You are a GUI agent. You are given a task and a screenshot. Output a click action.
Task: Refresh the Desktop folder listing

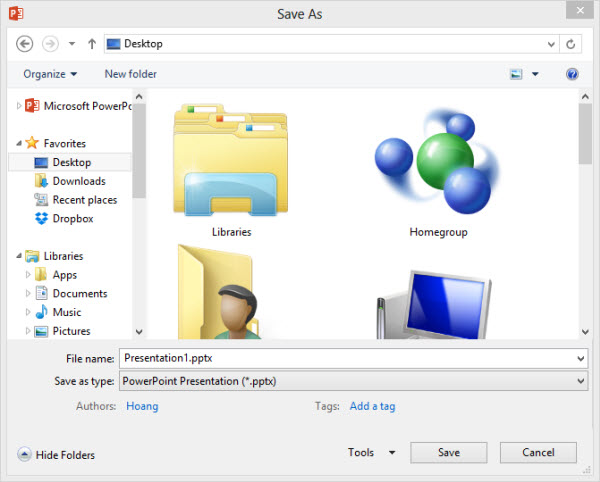[571, 44]
